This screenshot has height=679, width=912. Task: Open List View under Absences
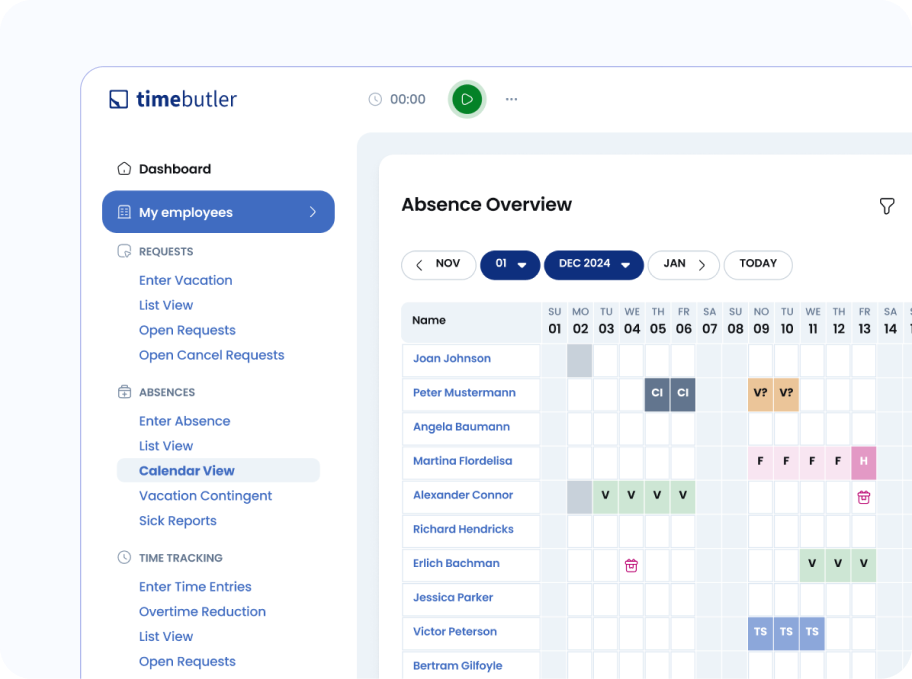pyautogui.click(x=166, y=446)
